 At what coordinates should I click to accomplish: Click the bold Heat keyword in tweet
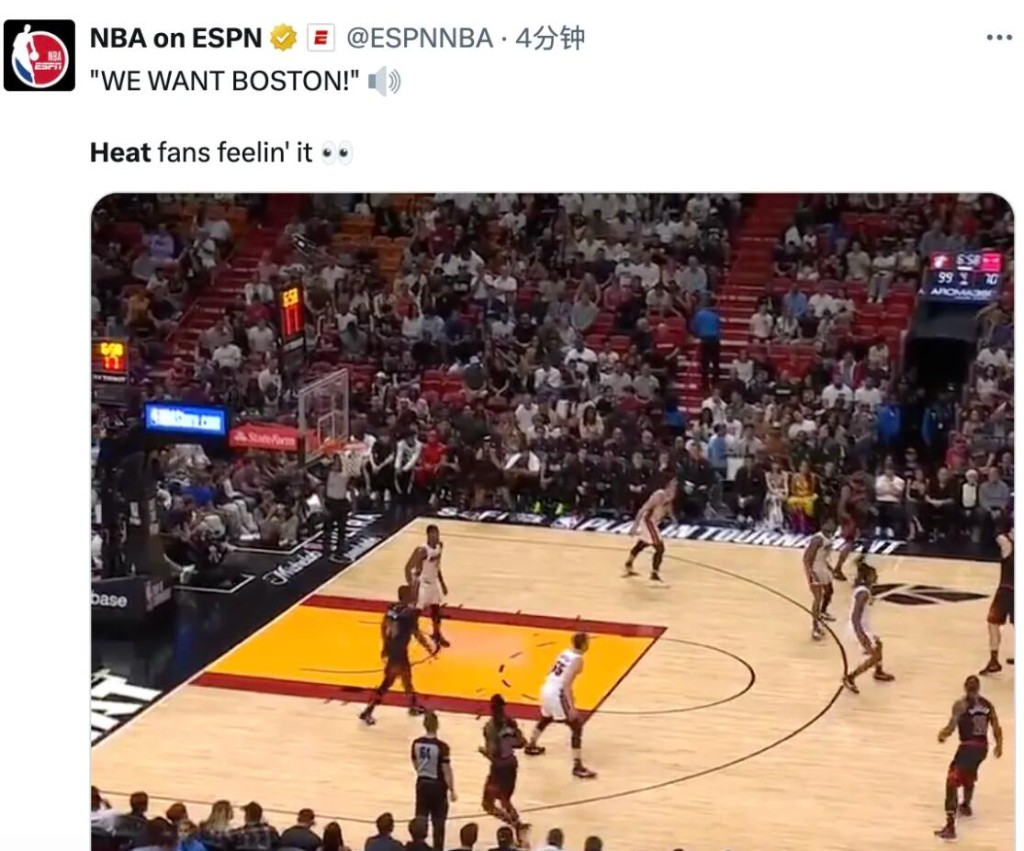pyautogui.click(x=120, y=153)
